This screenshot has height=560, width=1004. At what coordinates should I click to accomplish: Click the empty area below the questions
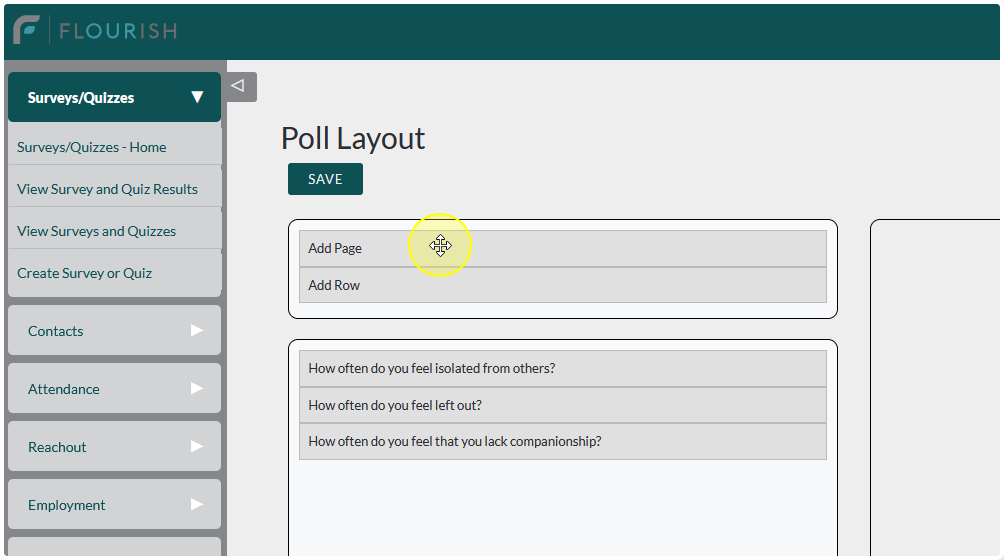(562, 510)
